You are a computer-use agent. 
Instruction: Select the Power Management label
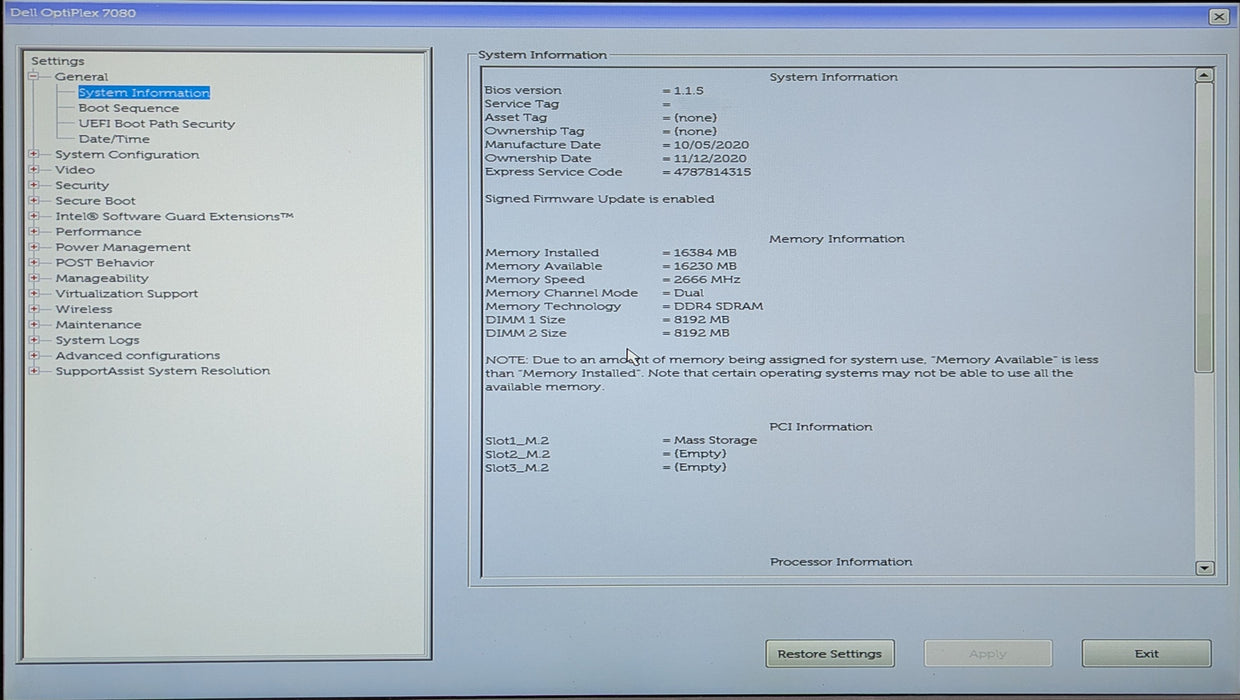point(123,248)
